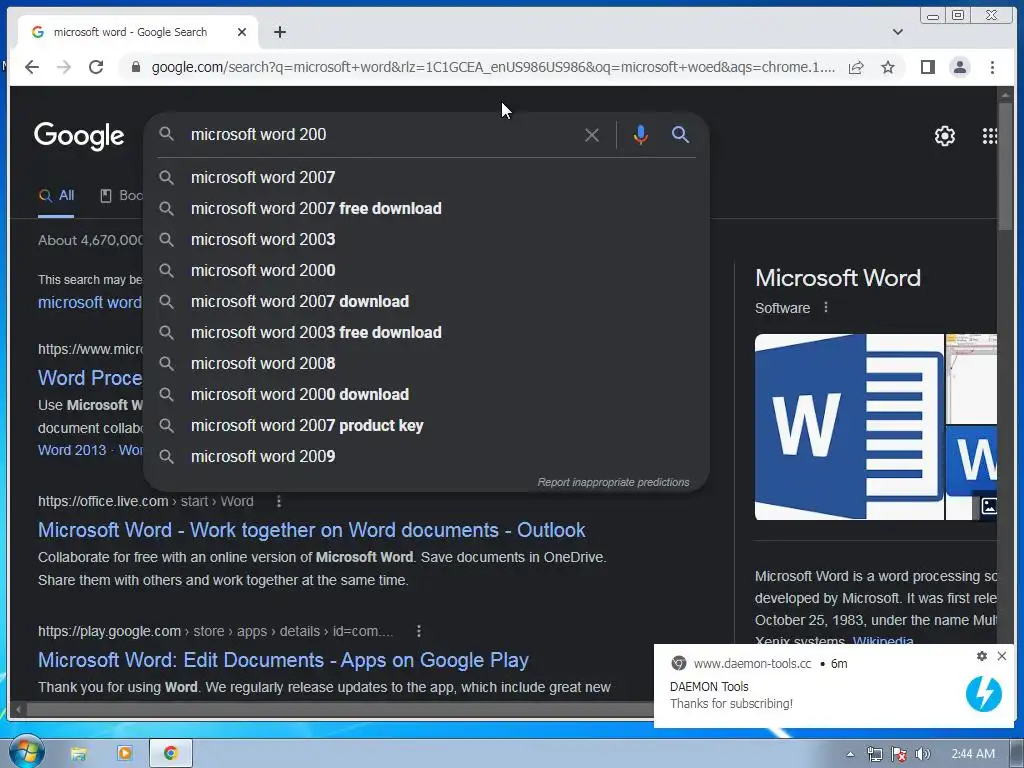Viewport: 1024px width, 768px height.
Task: Open the large Word logo image
Action: point(849,427)
